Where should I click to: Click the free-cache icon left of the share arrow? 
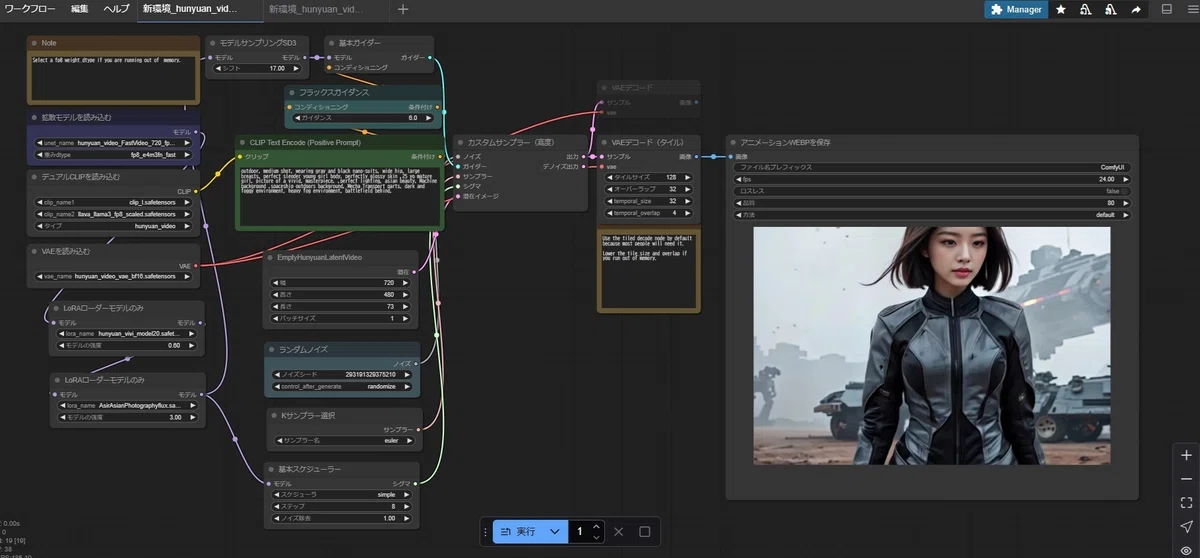tap(1110, 9)
